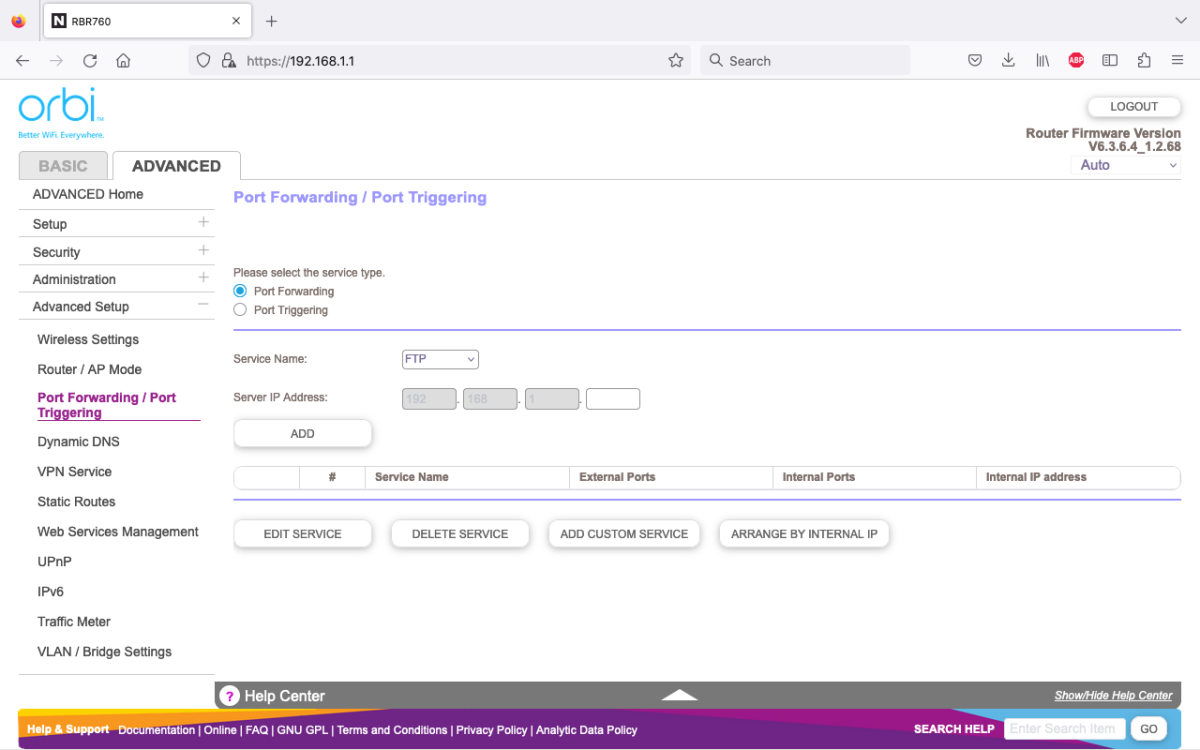Click the ADD button
Viewport: 1200px width, 750px height.
[303, 433]
